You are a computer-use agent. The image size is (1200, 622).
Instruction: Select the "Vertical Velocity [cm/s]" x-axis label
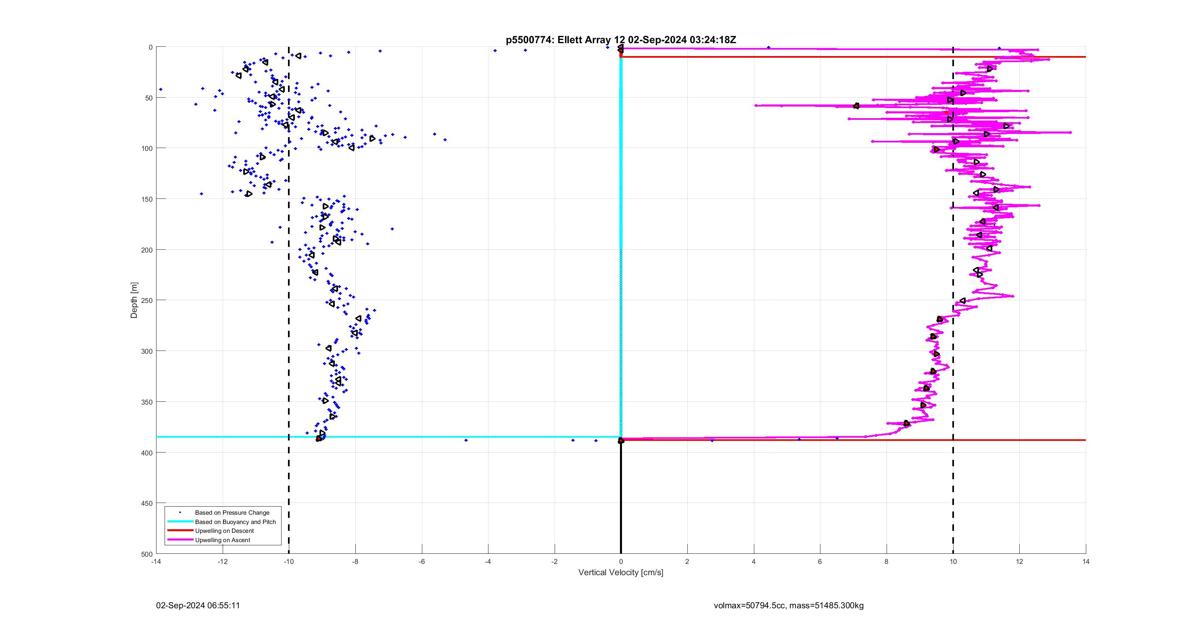point(621,573)
